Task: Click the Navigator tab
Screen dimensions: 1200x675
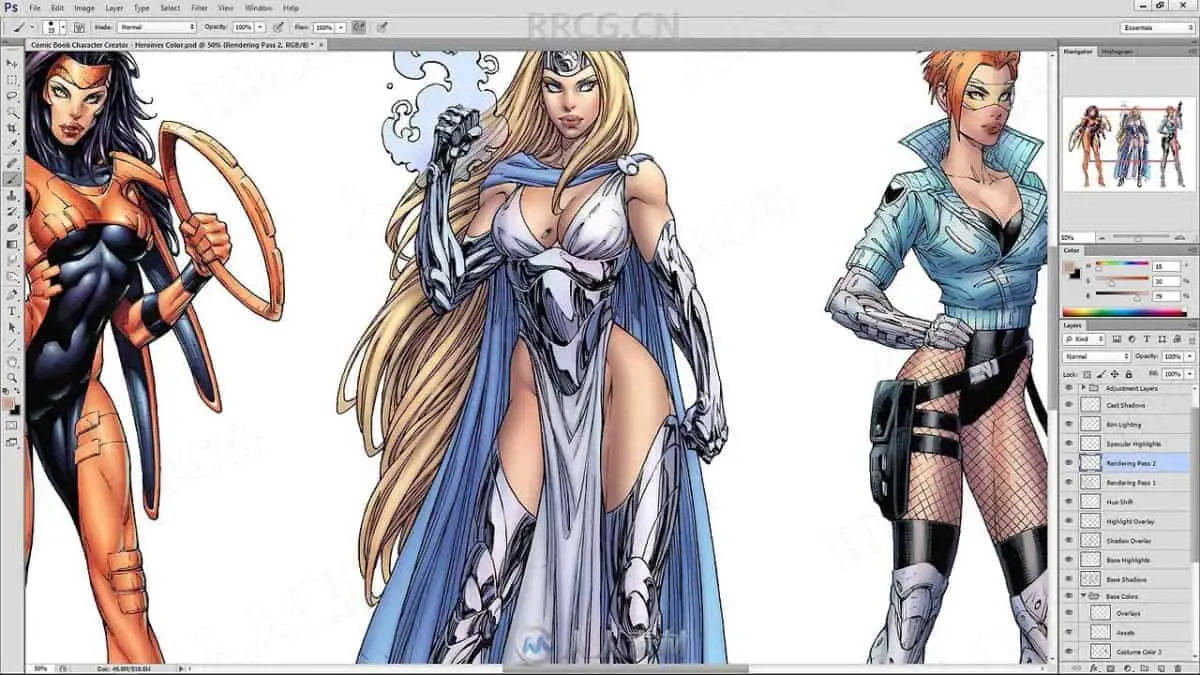Action: click(1078, 51)
